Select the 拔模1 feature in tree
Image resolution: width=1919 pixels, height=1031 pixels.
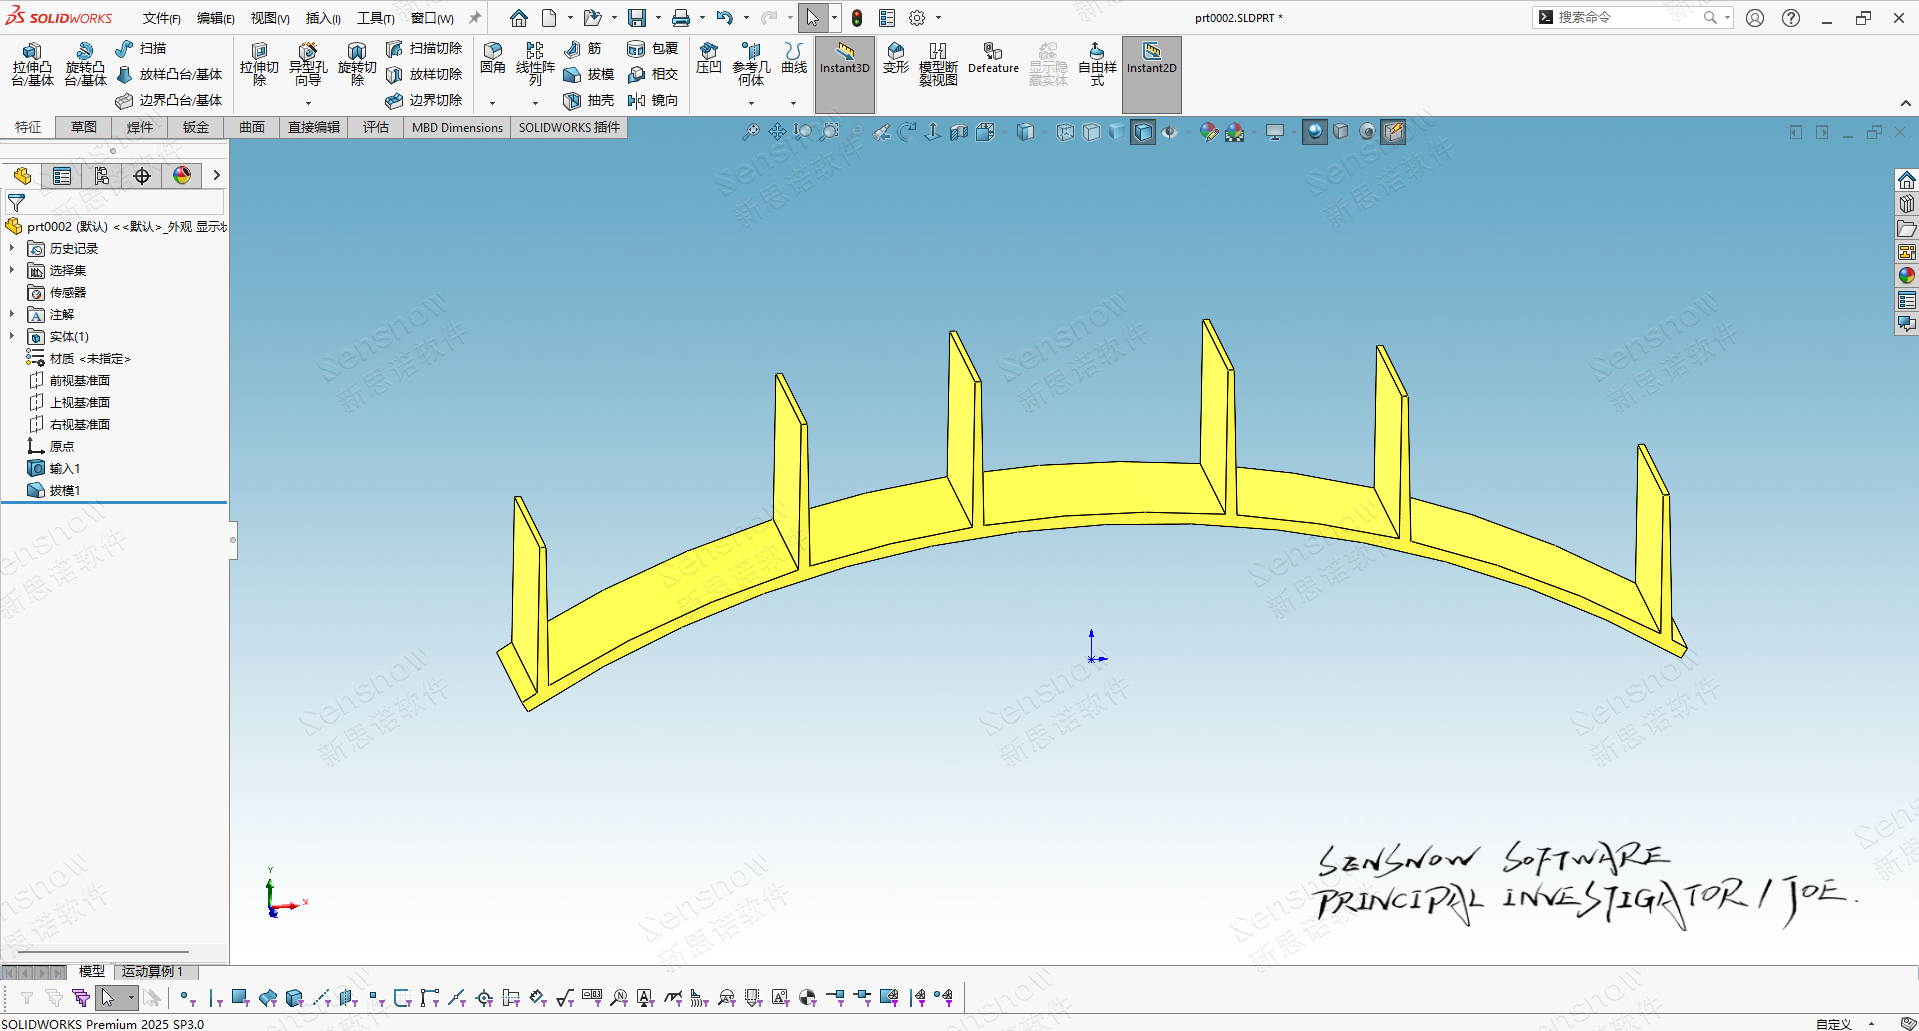[64, 490]
